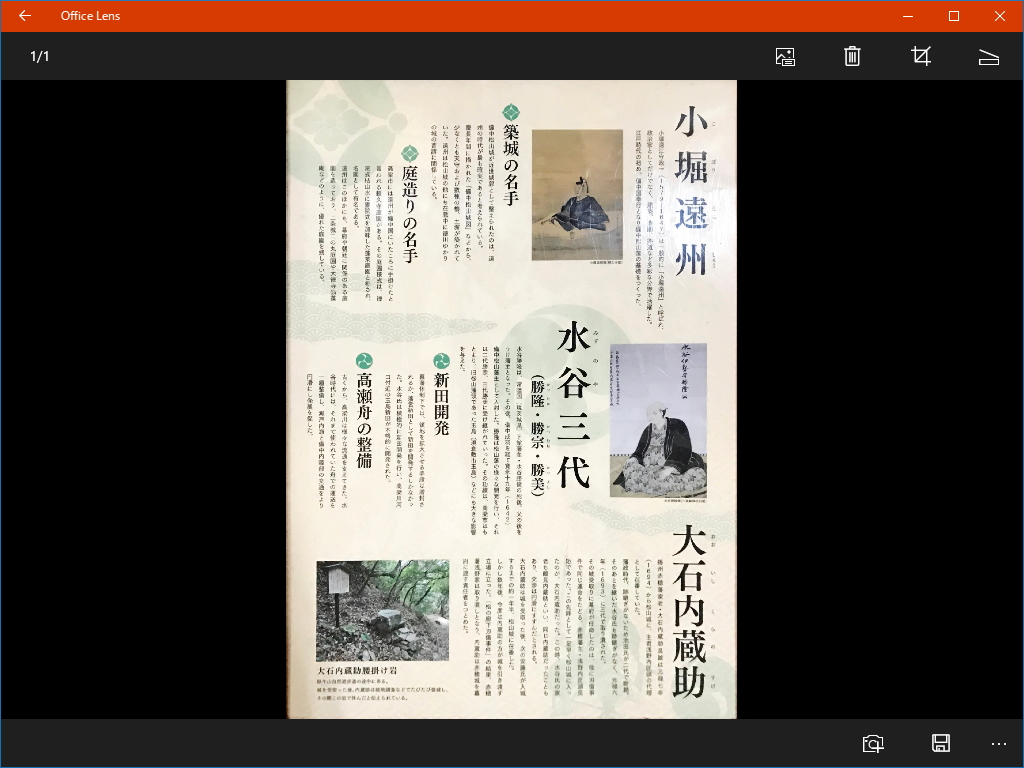Minimize the Office Lens window
The width and height of the screenshot is (1024, 768).
click(907, 16)
